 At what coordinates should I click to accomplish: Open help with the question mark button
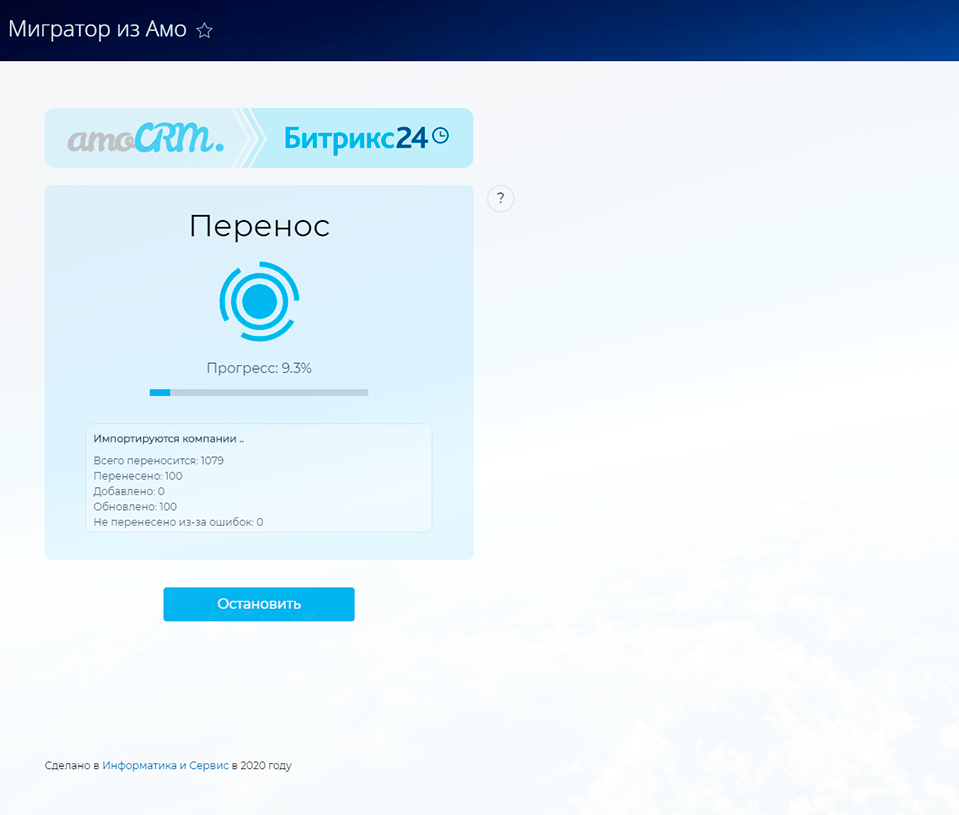click(x=500, y=198)
